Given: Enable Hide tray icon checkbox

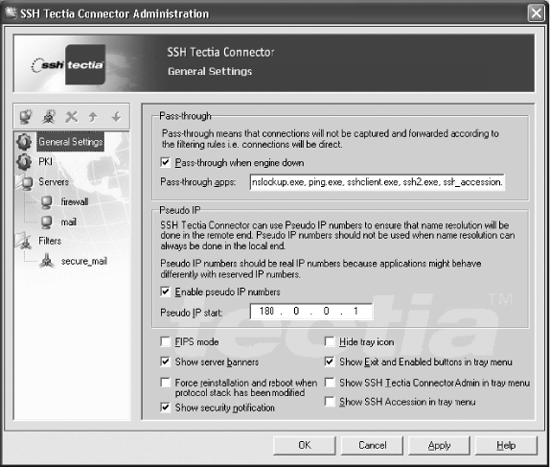Looking at the screenshot, I should pos(329,341).
